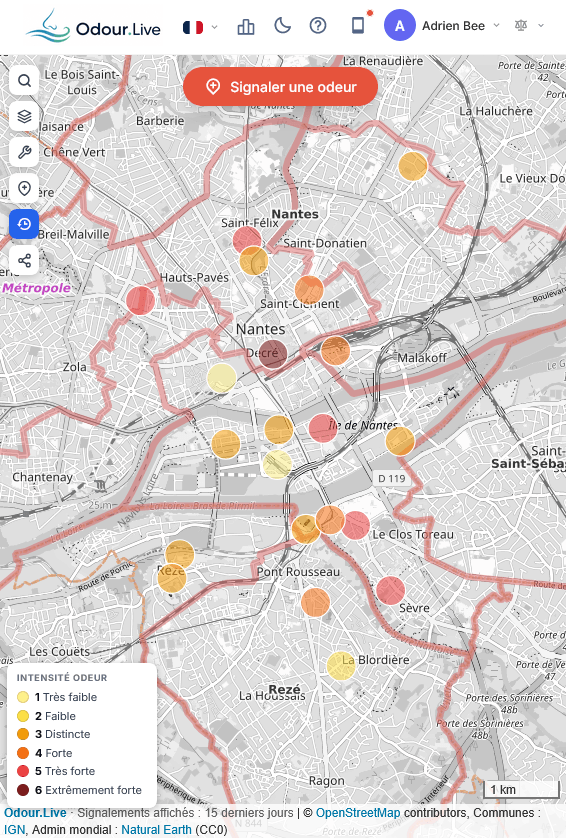
Task: Select the '1 Très faible' legend swatch
Action: (x=23, y=697)
